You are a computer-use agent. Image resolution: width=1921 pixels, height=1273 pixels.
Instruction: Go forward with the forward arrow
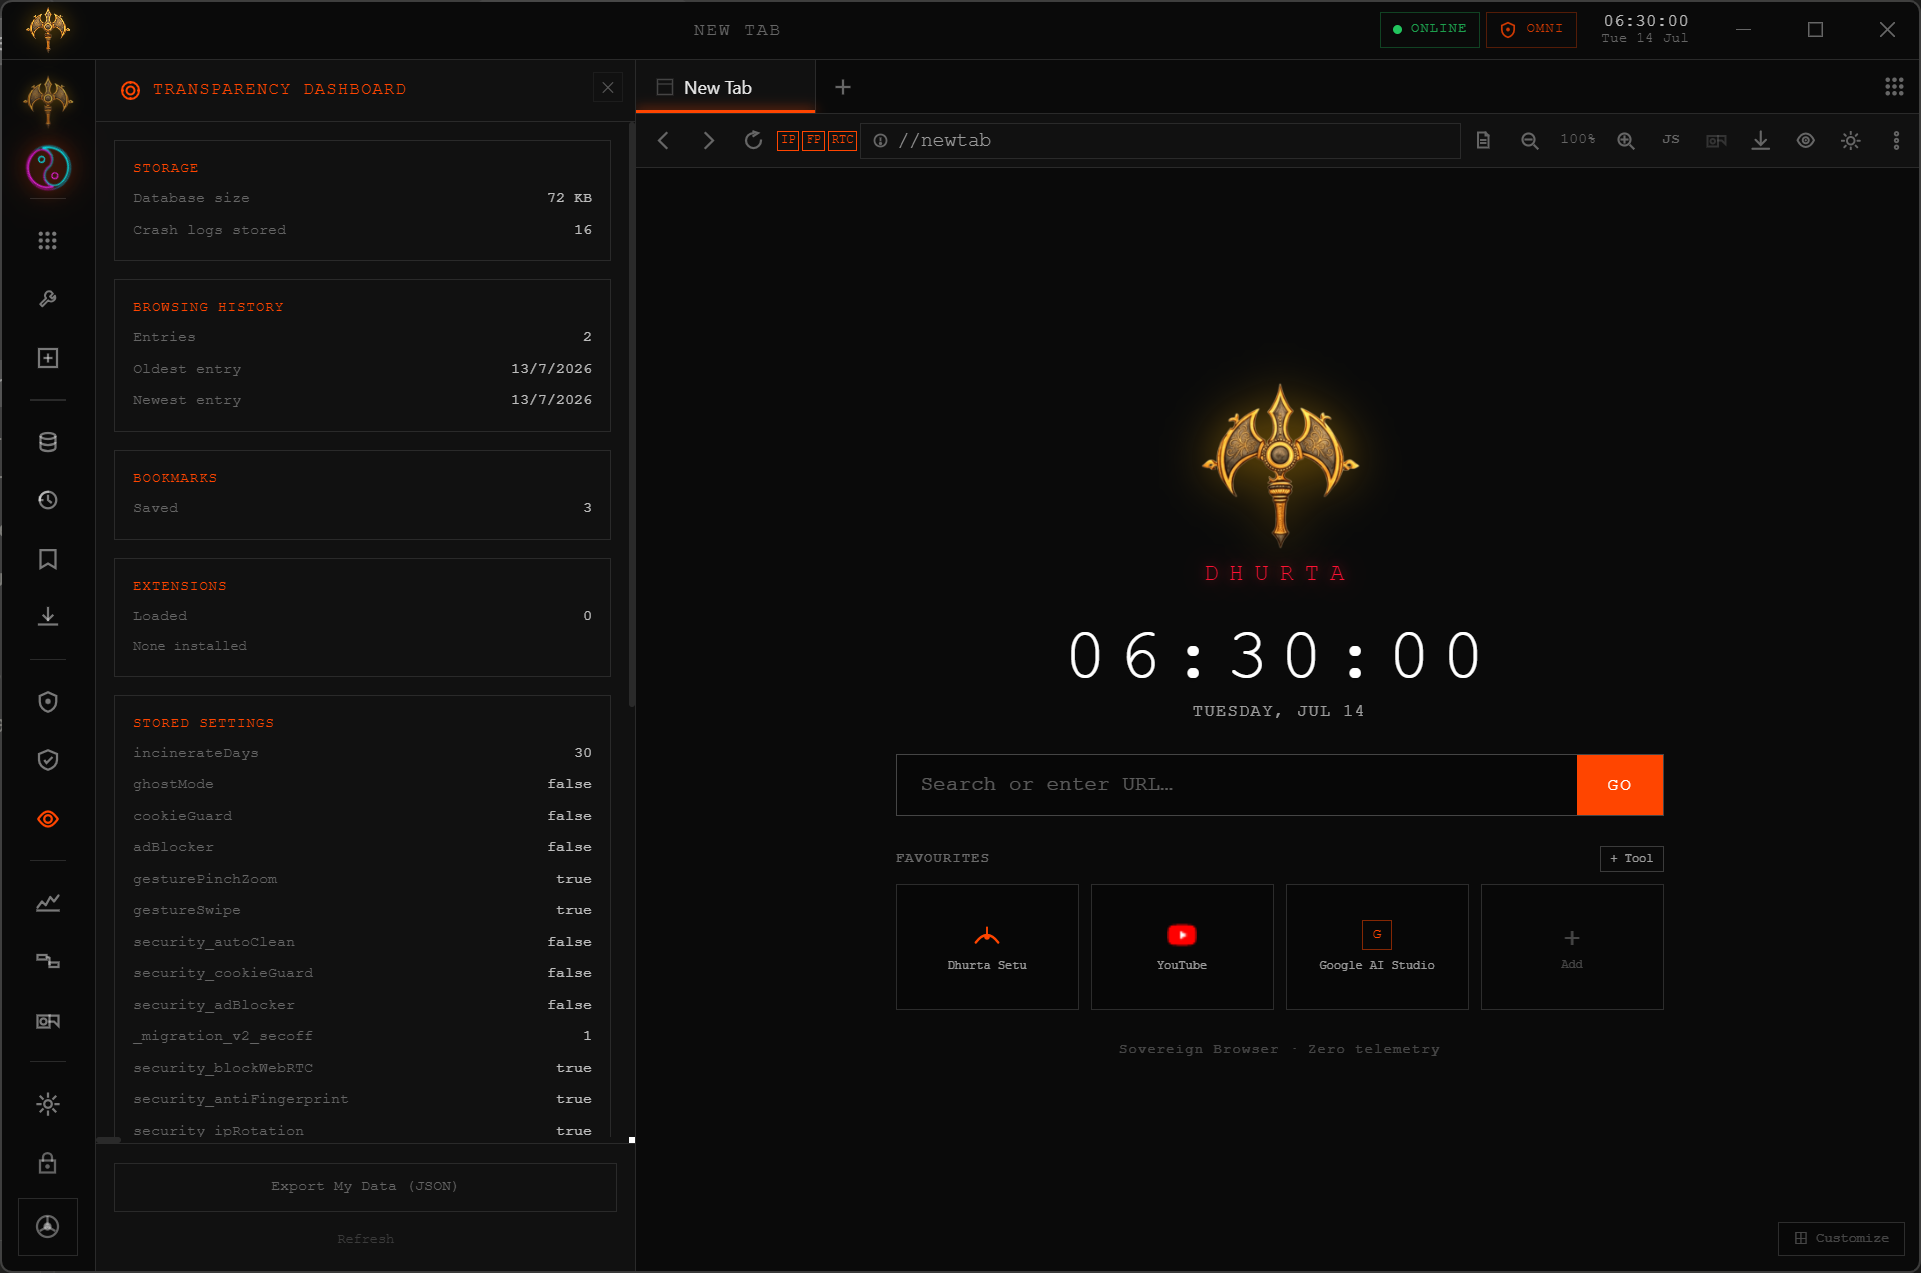pyautogui.click(x=708, y=141)
